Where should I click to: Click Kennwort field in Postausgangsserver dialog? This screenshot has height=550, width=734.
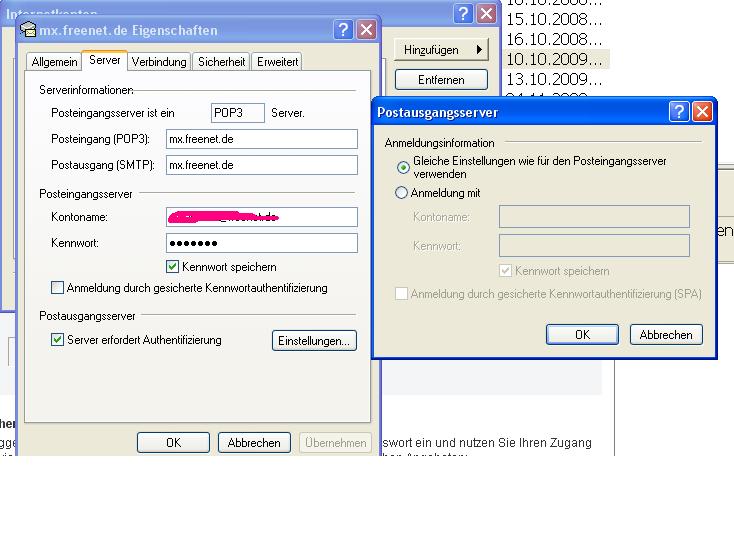pos(594,246)
